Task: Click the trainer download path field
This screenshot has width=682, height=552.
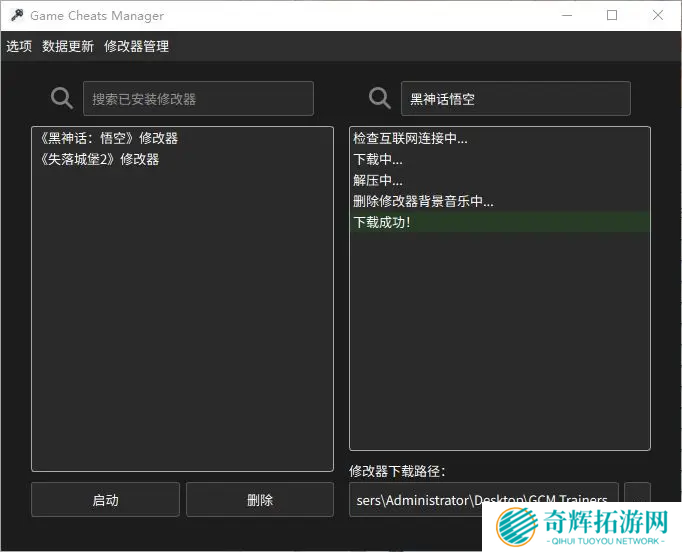Action: pyautogui.click(x=483, y=498)
